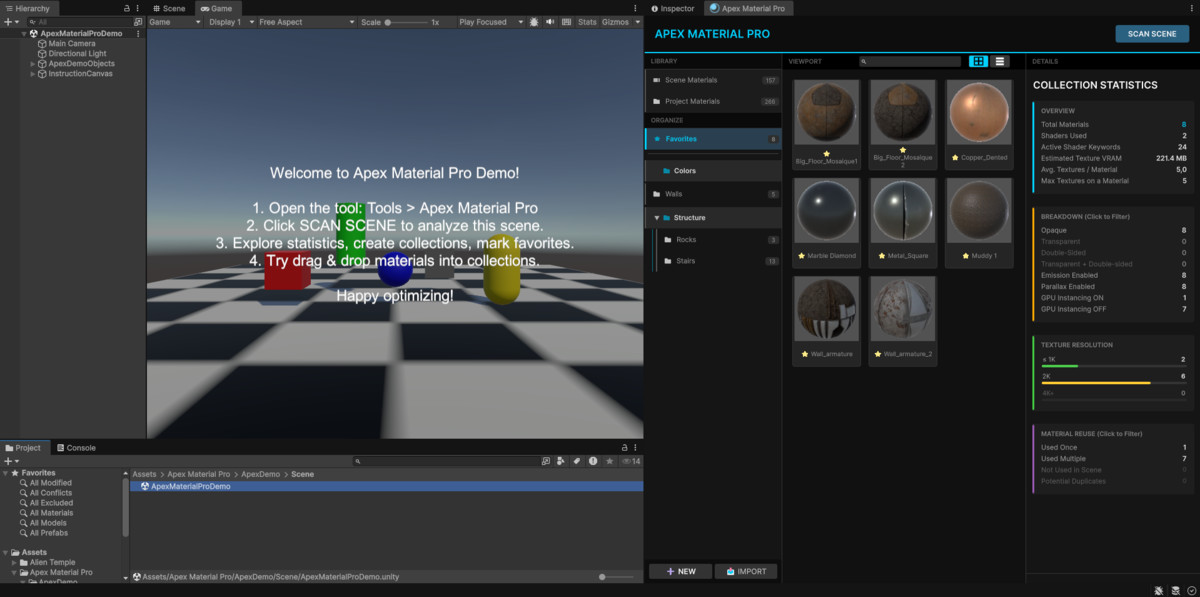The image size is (1200, 597).
Task: Click the Project panel lock icon
Action: click(625, 448)
